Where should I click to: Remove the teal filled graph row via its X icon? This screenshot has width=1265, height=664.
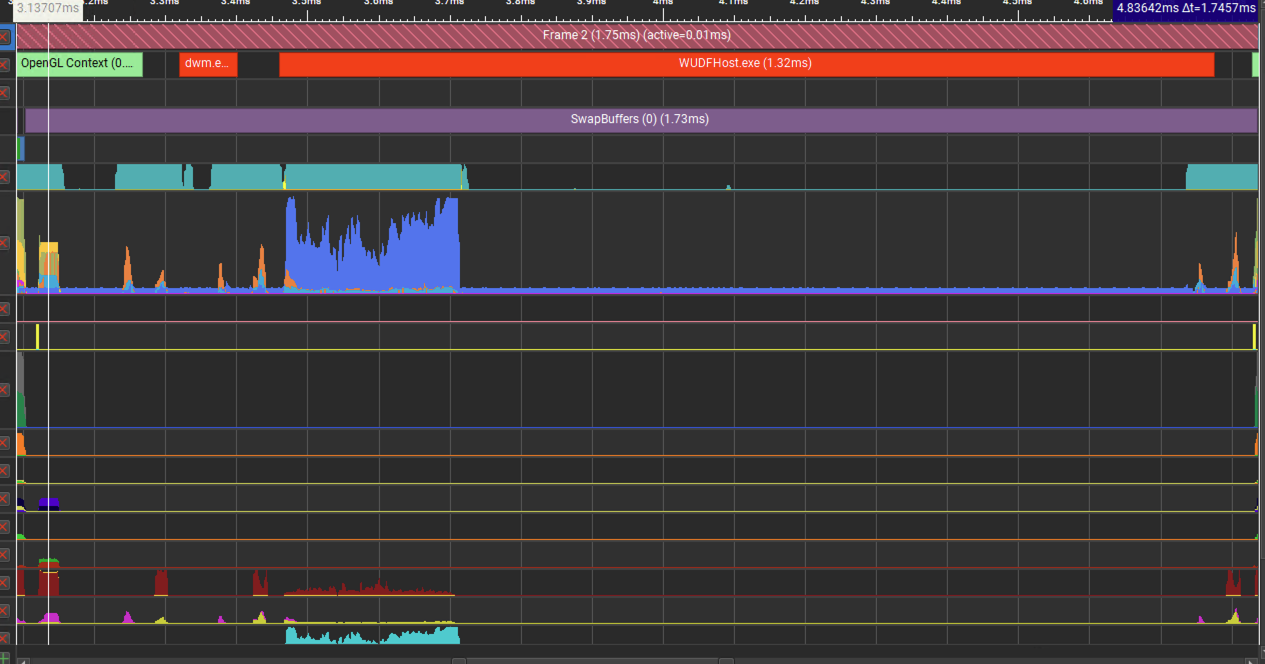[5, 177]
